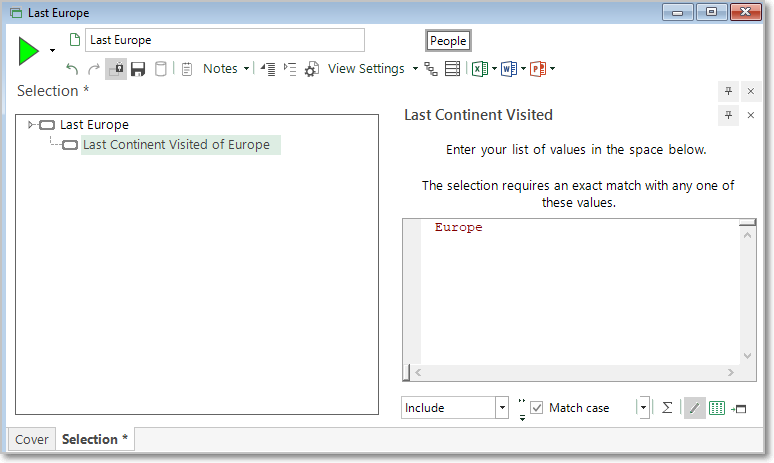Click the Europe value in the list
Viewport: 774px width, 463px height.
coord(459,228)
